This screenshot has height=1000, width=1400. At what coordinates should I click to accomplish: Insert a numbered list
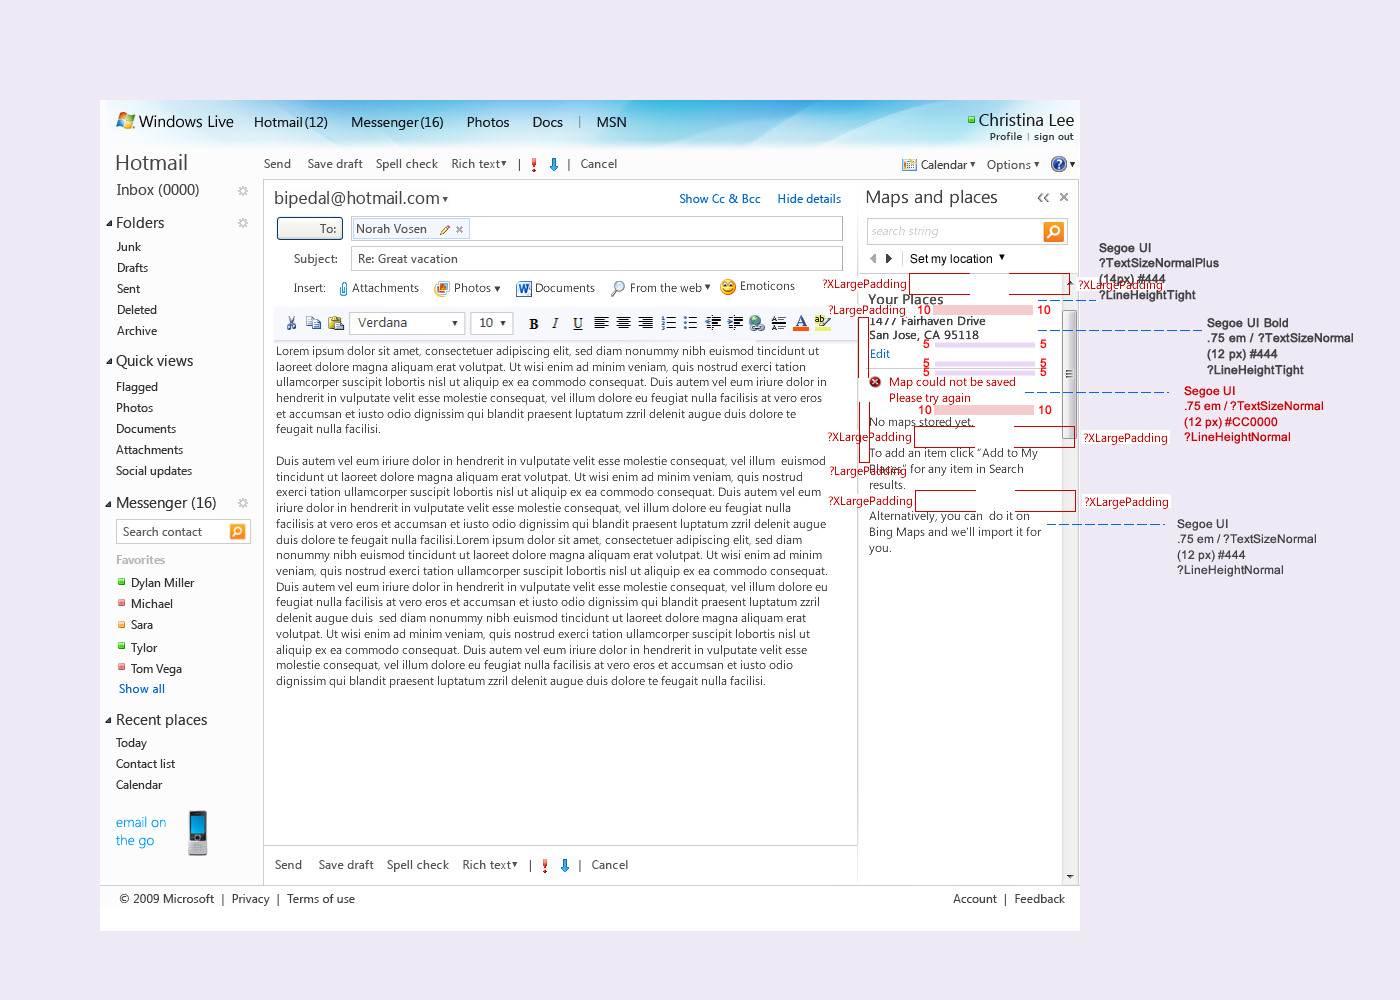668,323
